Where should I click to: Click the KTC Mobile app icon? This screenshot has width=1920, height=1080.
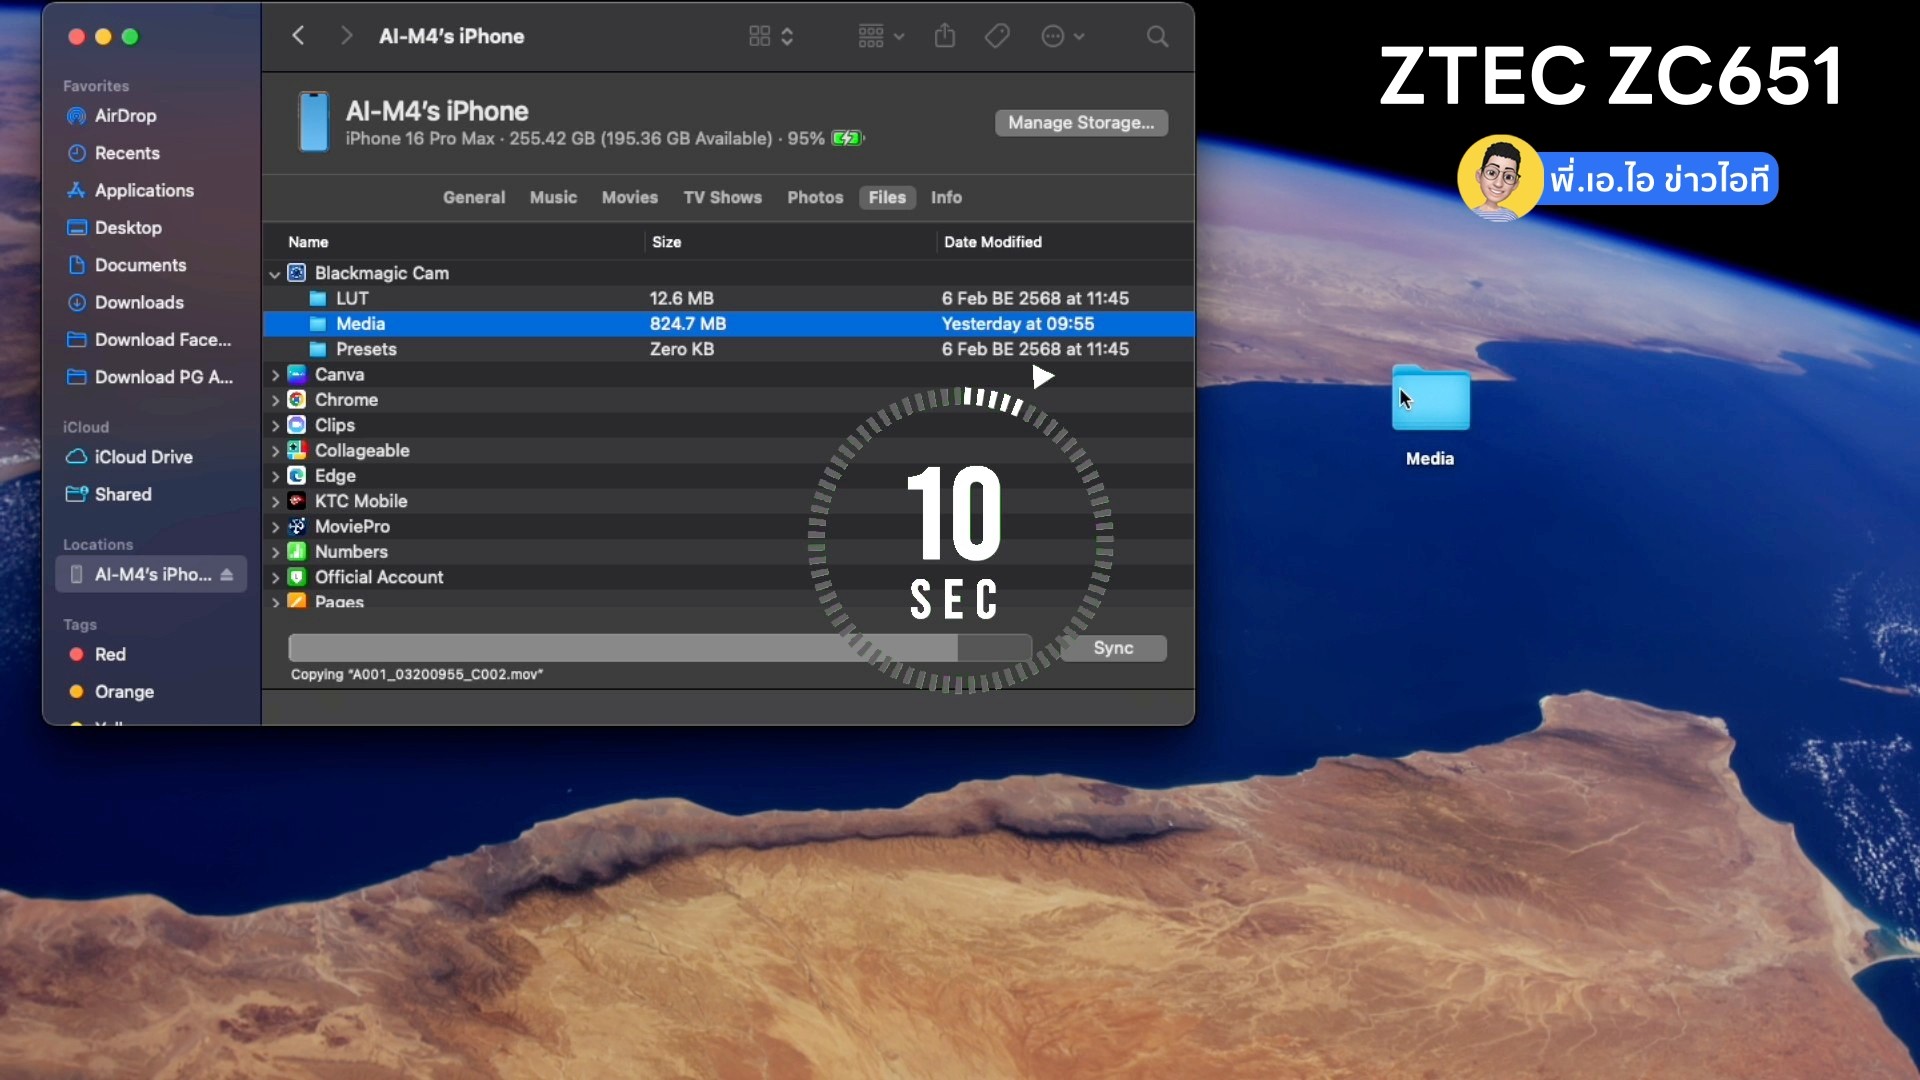pyautogui.click(x=297, y=501)
